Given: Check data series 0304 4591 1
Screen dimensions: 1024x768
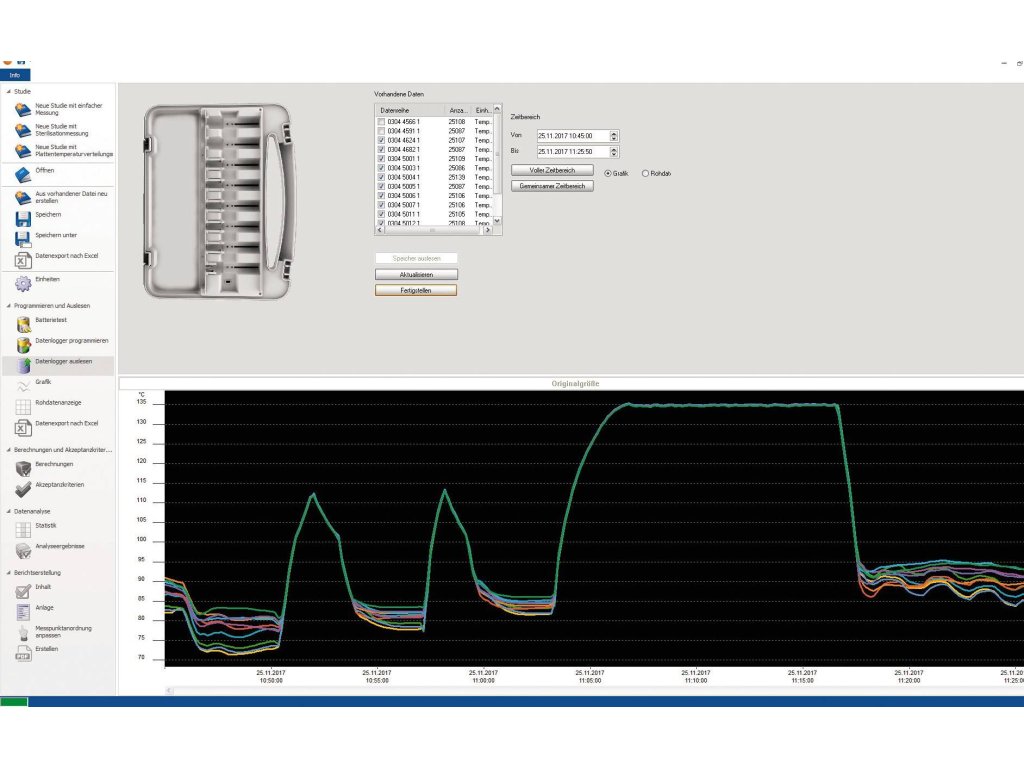Looking at the screenshot, I should pos(381,131).
